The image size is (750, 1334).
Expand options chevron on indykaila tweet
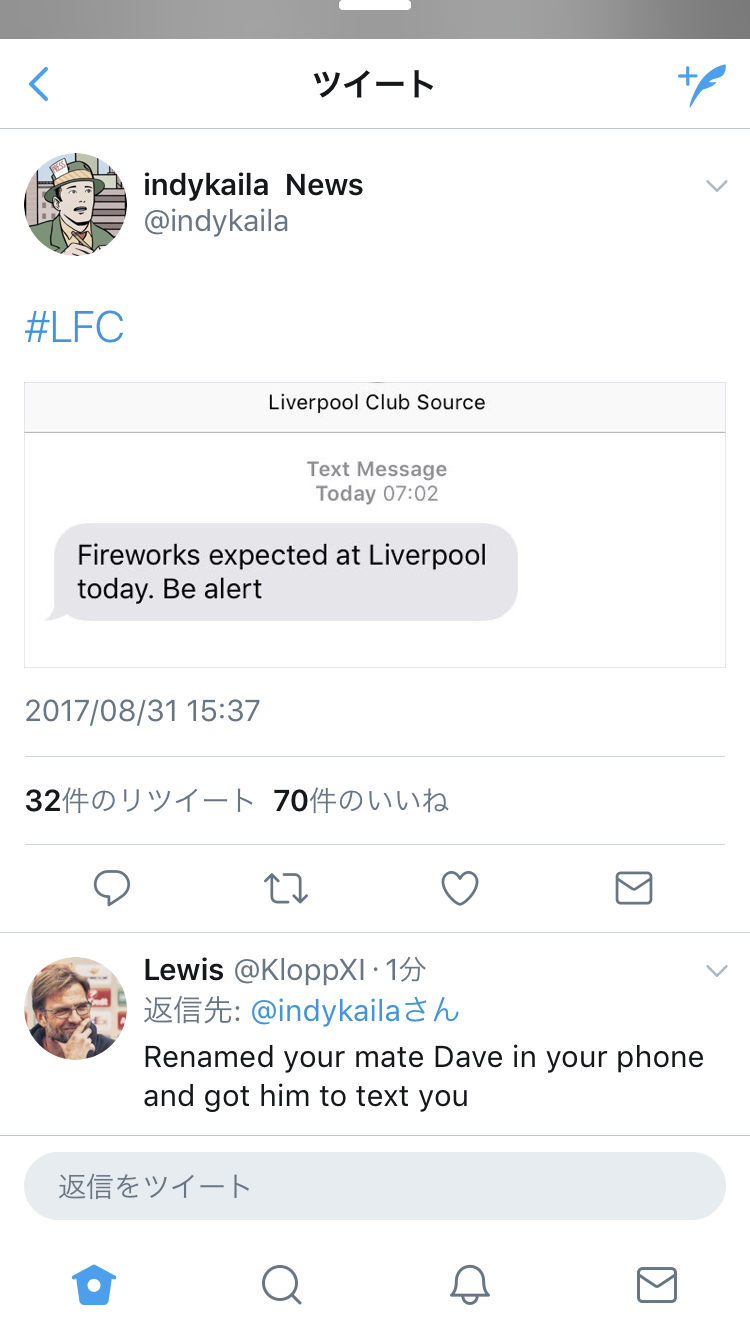pos(716,186)
